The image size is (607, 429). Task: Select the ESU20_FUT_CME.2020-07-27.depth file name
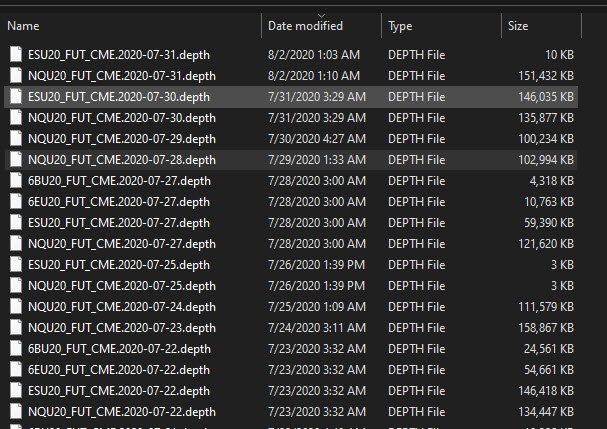click(119, 222)
